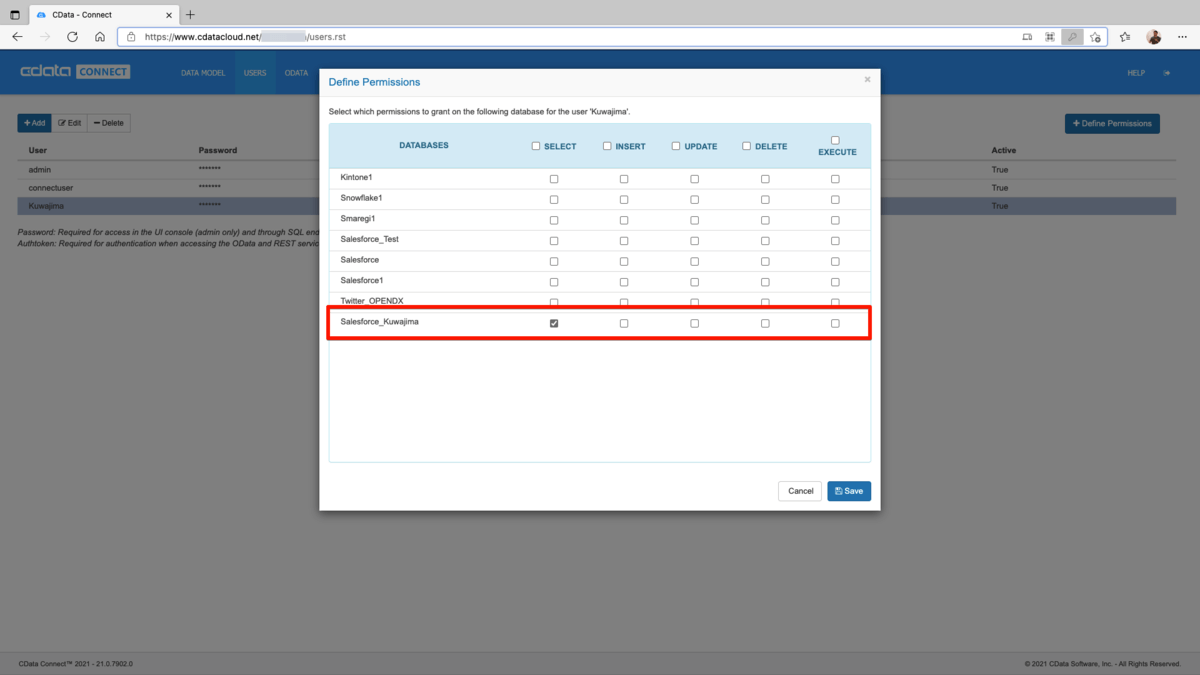This screenshot has width=1200, height=675.
Task: Check the SELECT header checkbox
Action: click(x=536, y=146)
